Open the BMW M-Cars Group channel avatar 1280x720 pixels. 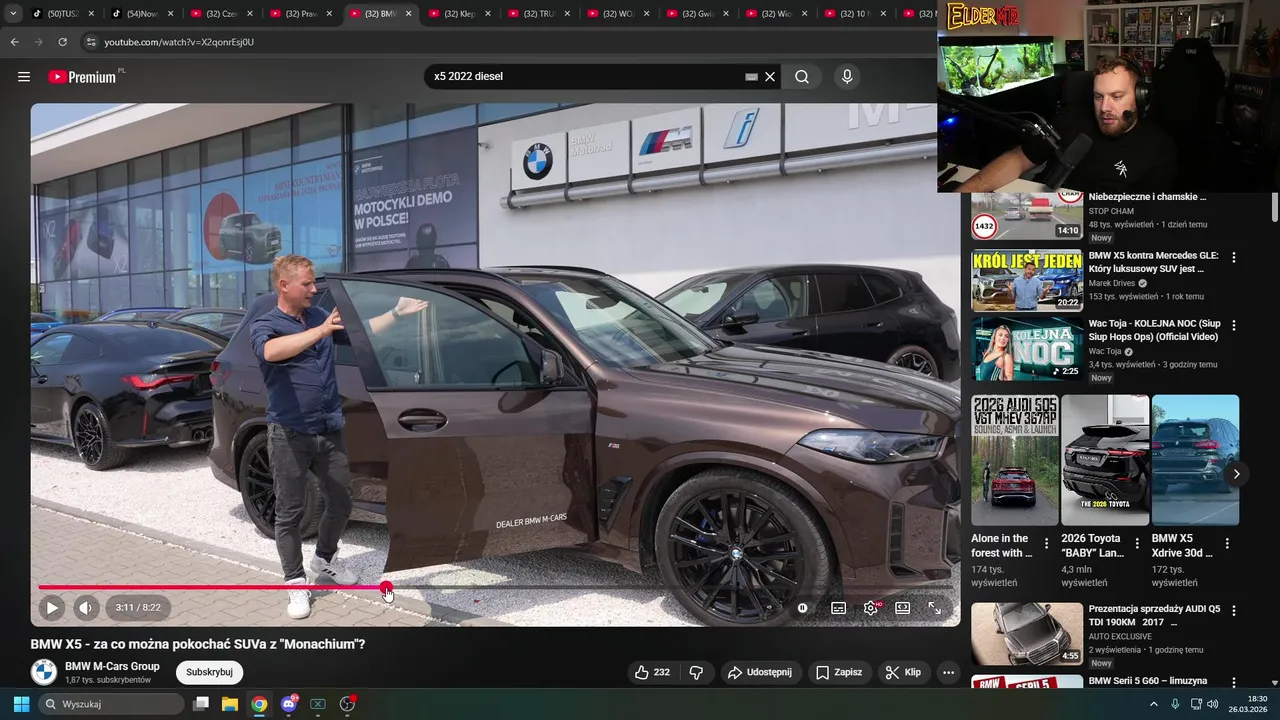click(x=44, y=672)
